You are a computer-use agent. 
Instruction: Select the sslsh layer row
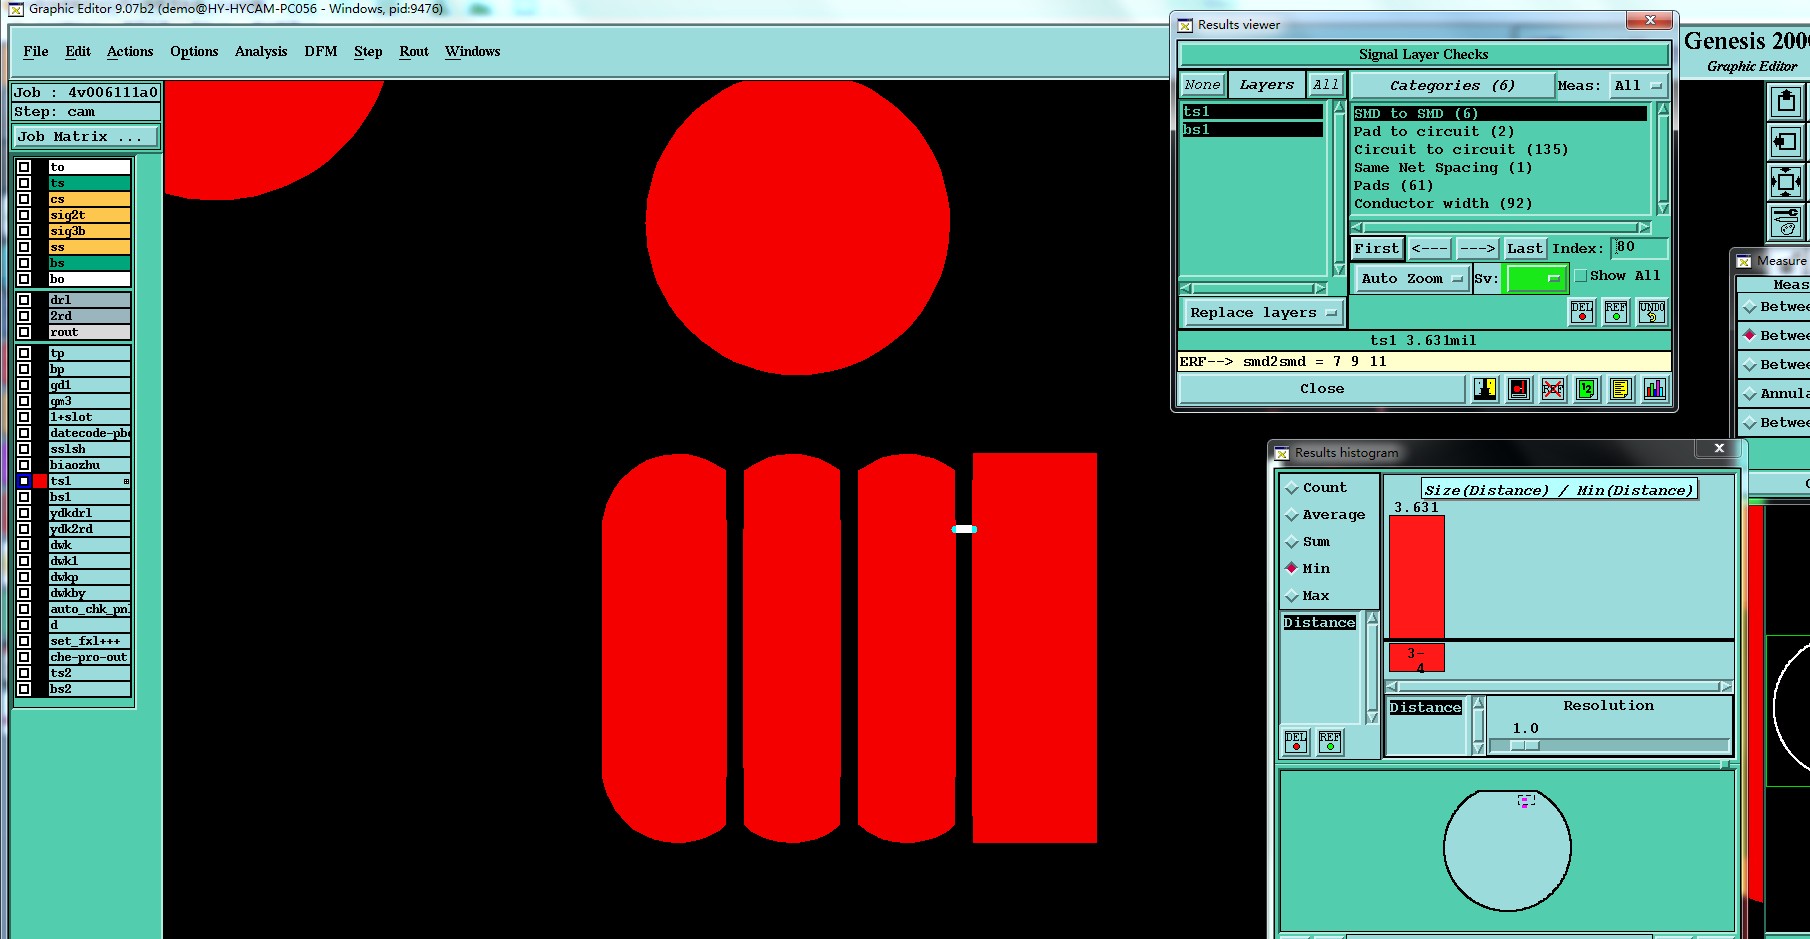coord(90,449)
